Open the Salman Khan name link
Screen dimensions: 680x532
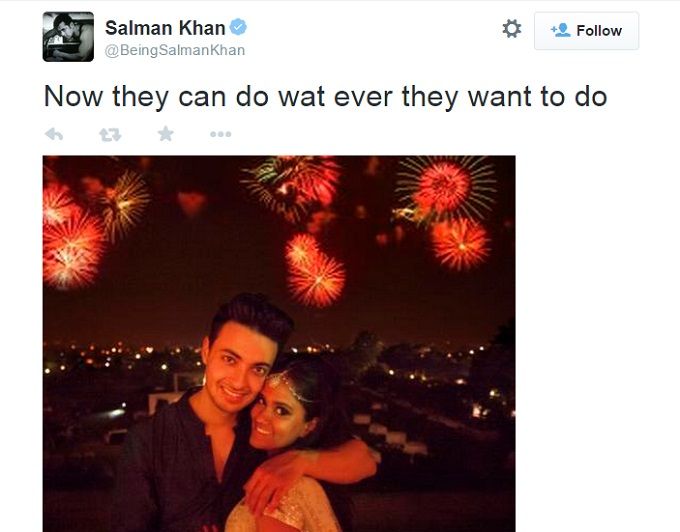coord(165,28)
